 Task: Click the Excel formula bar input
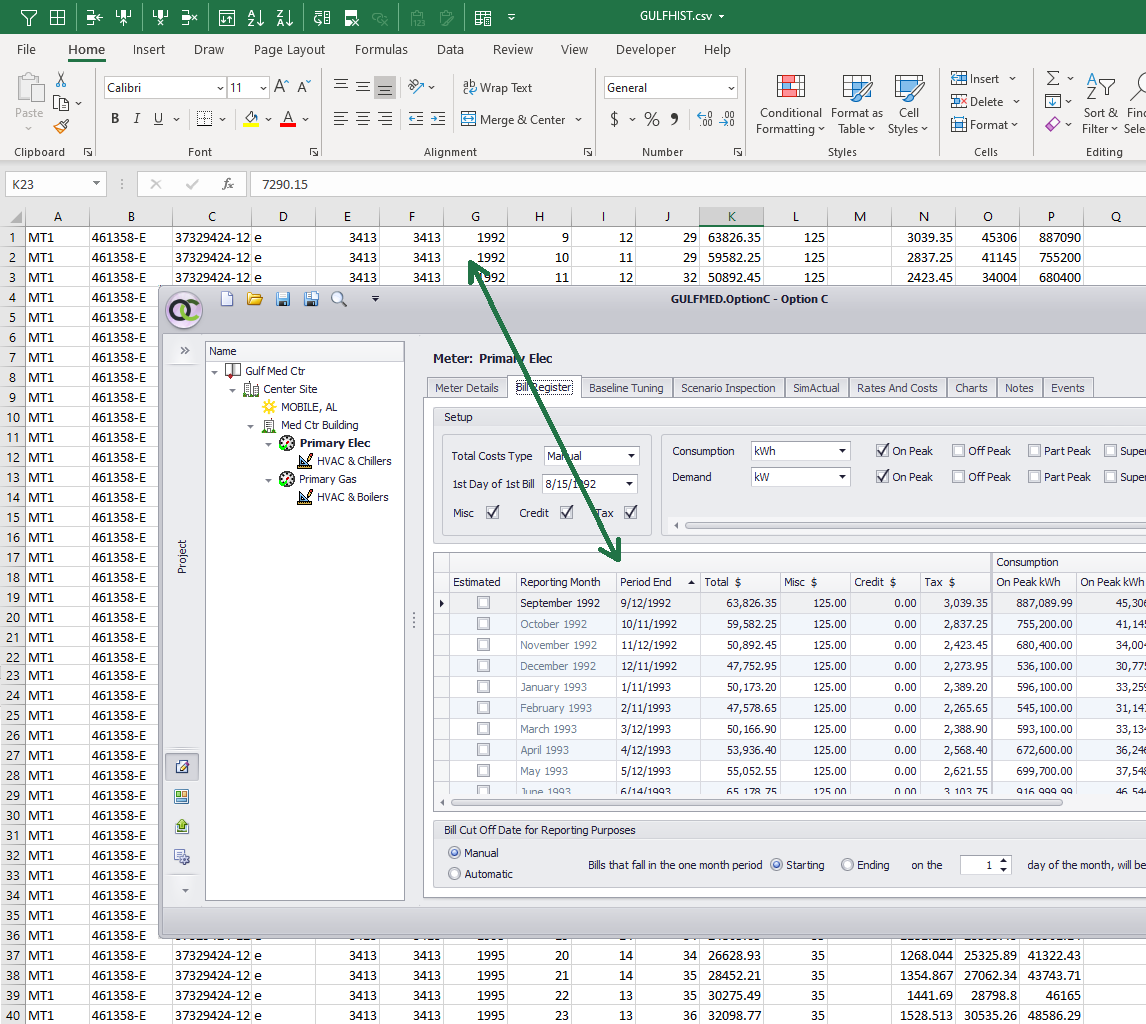pos(698,184)
